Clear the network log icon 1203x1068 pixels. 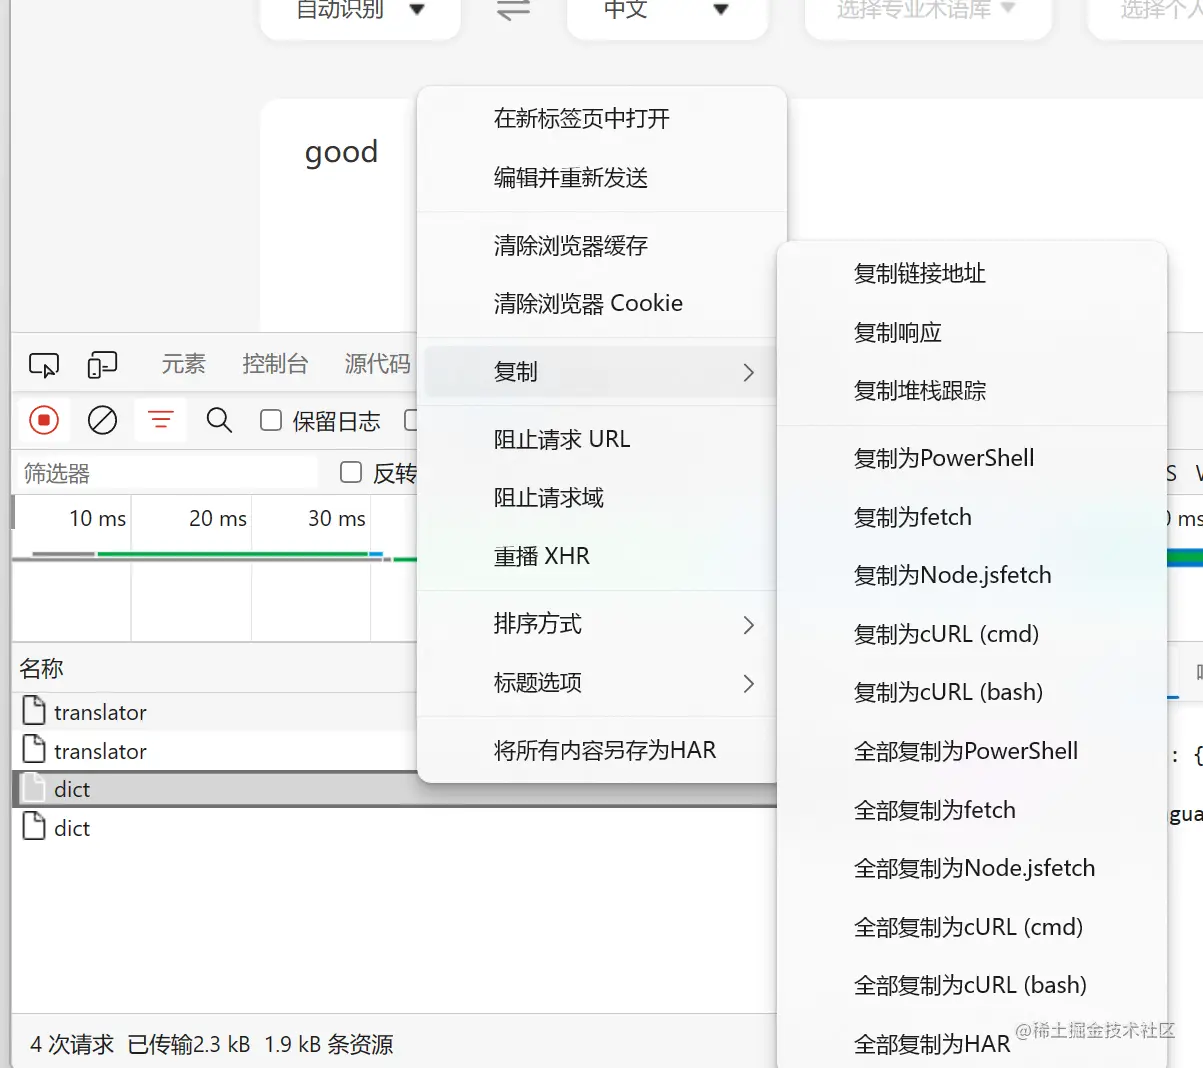[x=102, y=420]
